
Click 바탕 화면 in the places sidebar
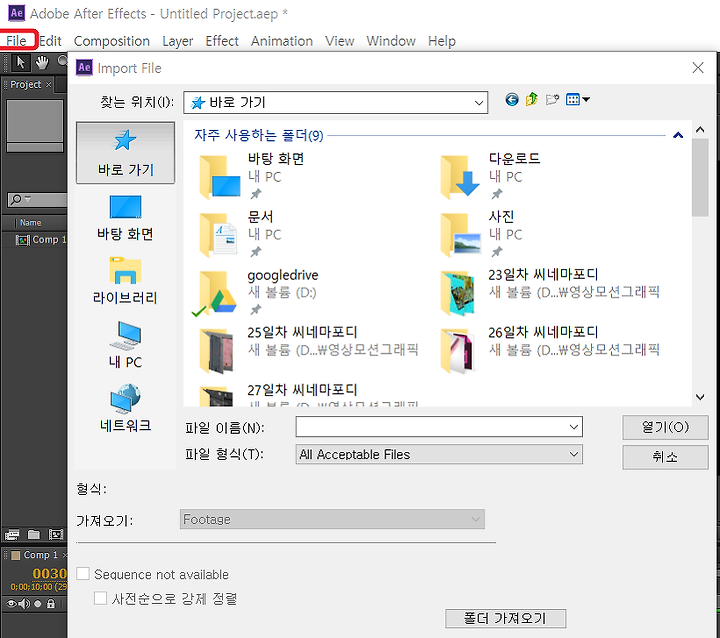pyautogui.click(x=125, y=218)
